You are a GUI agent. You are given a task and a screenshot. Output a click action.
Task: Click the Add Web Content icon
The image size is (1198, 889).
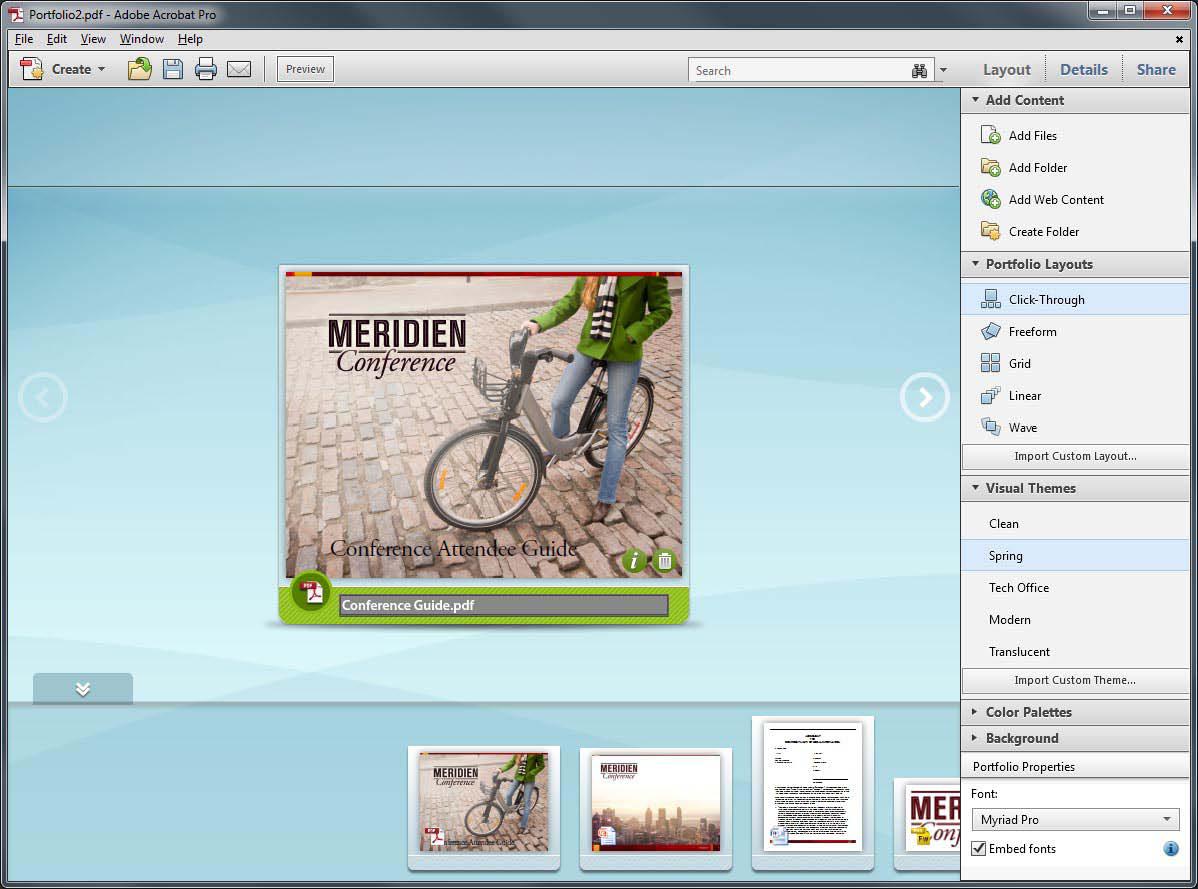pos(991,199)
